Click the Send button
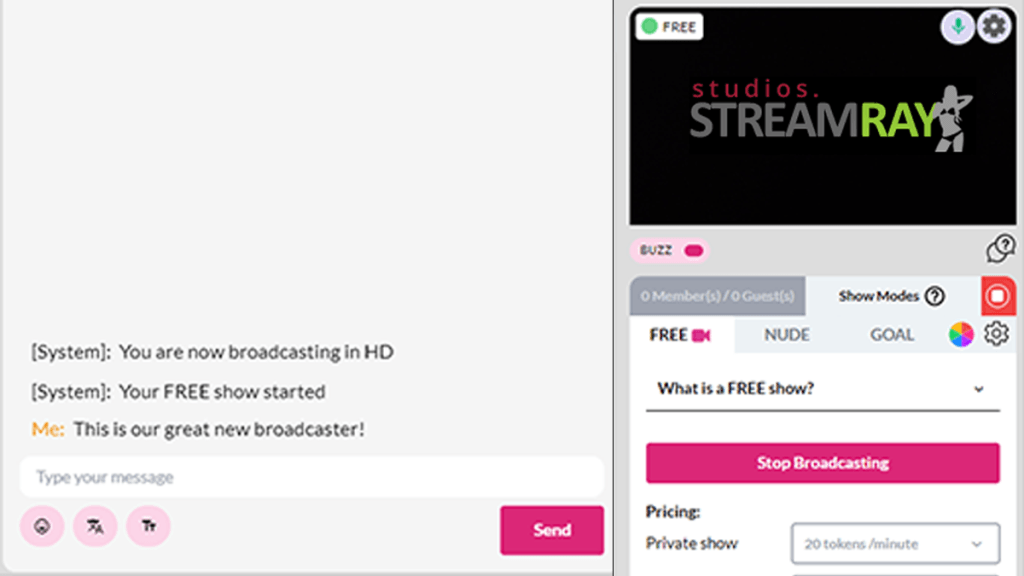This screenshot has height=576, width=1024. (552, 530)
